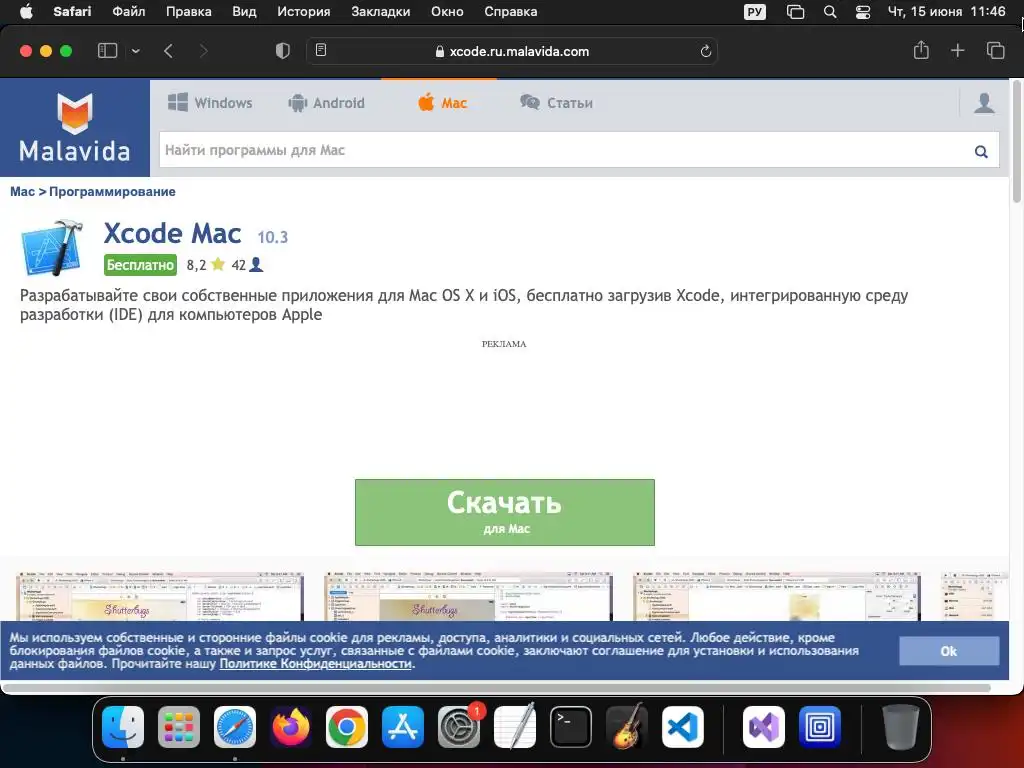This screenshot has width=1024, height=768.
Task: Open the Политике Конфиденциальности link
Action: (x=315, y=664)
